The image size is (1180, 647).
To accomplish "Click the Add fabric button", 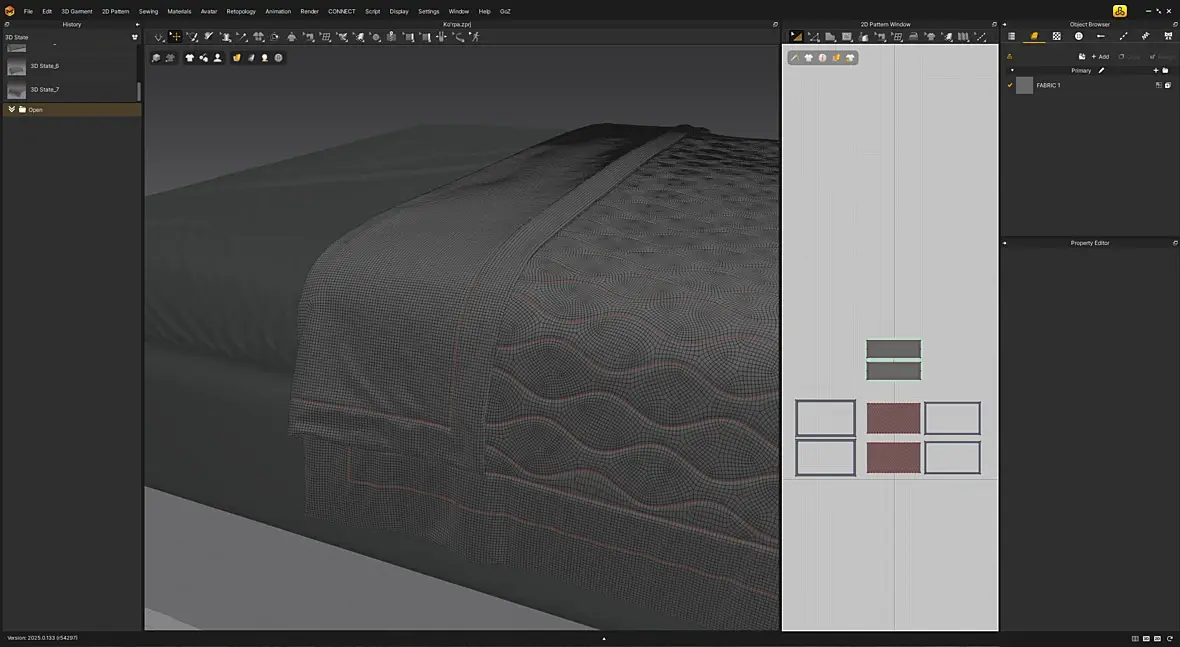I will 1100,56.
